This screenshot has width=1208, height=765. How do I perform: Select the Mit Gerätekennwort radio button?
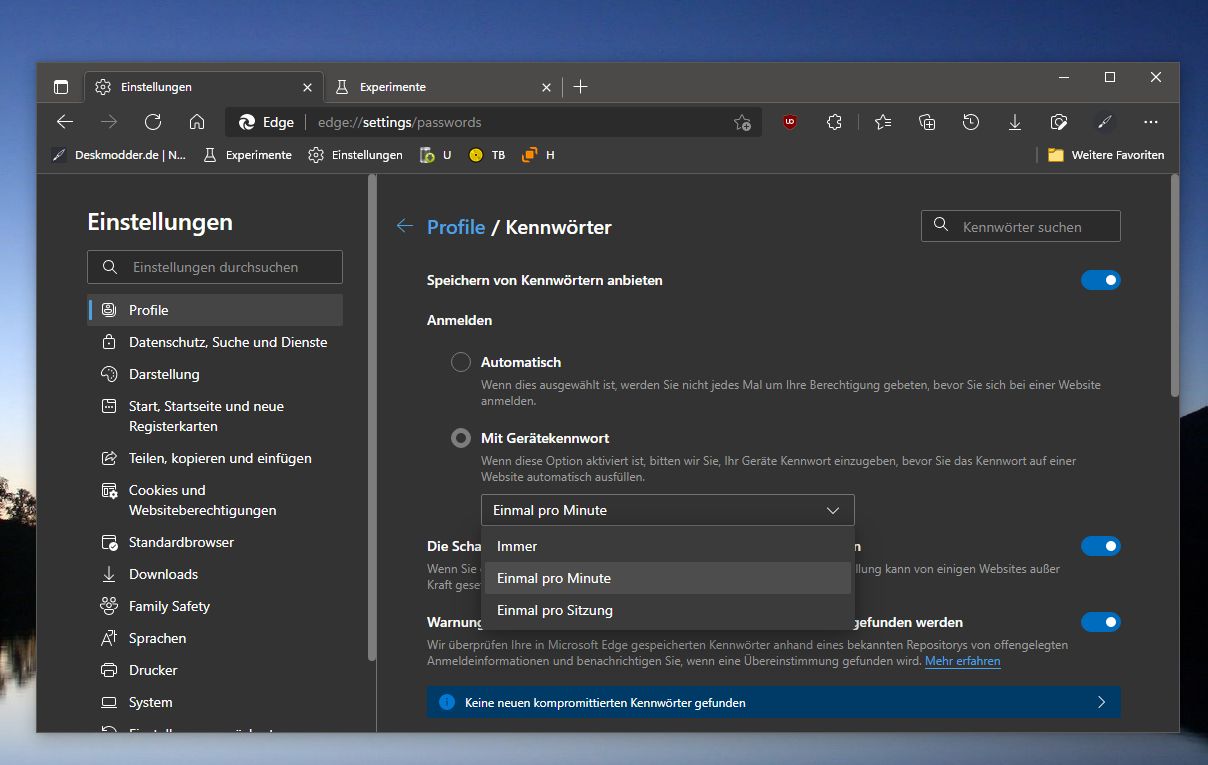tap(461, 438)
